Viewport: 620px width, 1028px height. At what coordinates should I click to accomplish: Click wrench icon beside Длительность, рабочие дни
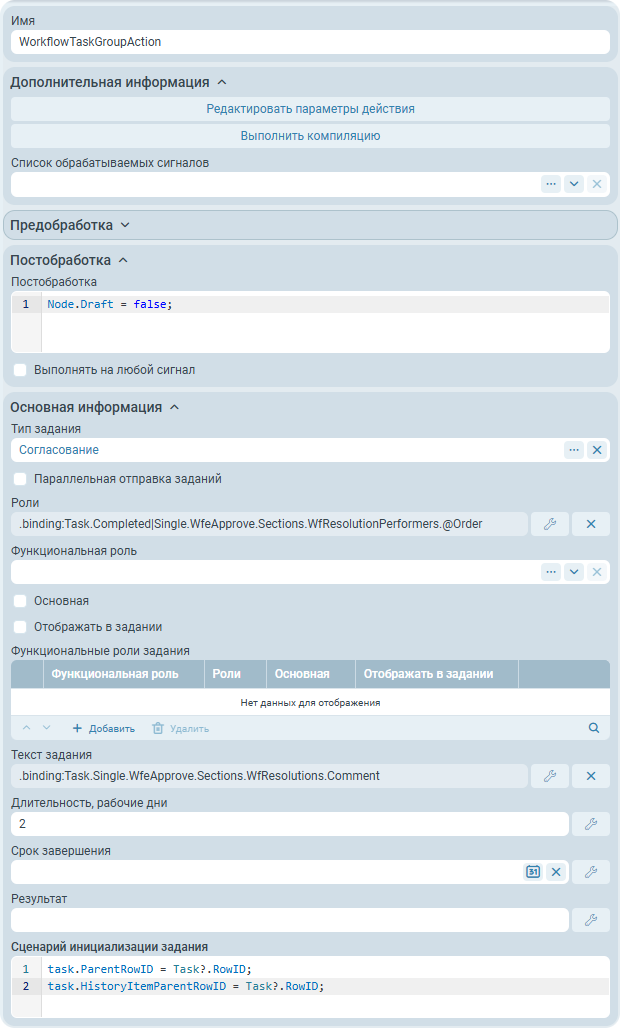click(590, 824)
